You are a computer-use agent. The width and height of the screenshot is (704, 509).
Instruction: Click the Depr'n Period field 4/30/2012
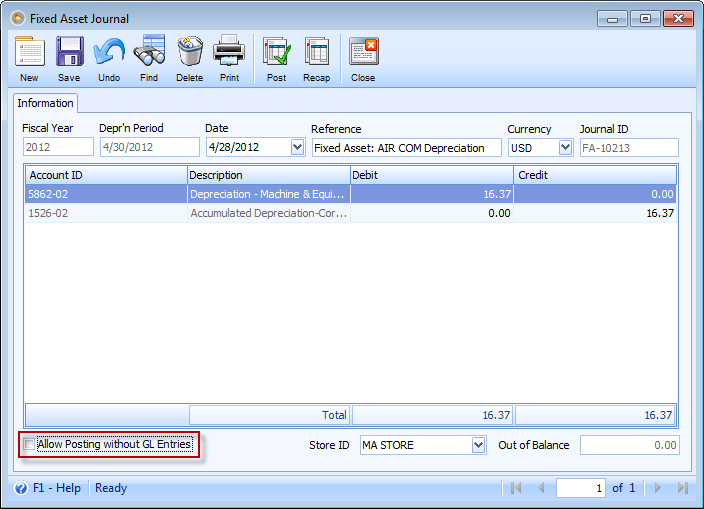[150, 147]
